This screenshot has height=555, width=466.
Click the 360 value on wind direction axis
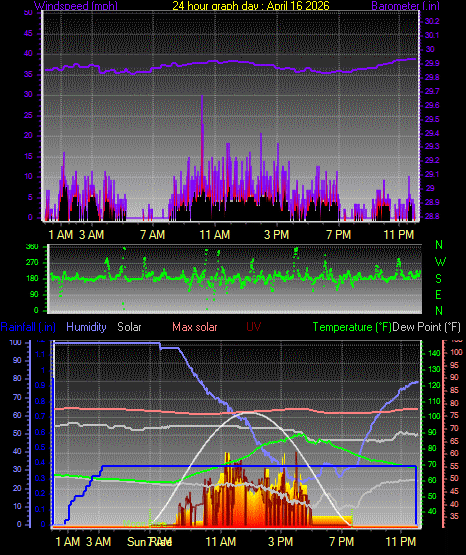(32, 247)
